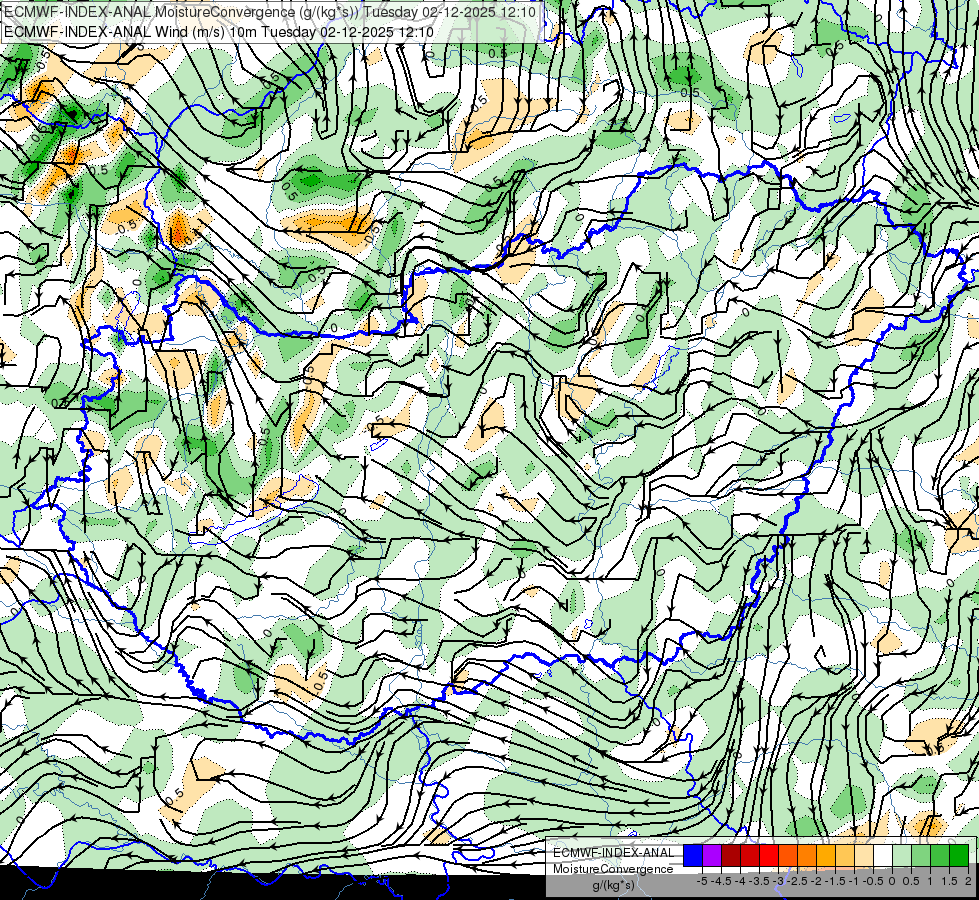
Task: Click the -1.5 legend tick label
Action: coord(835,881)
